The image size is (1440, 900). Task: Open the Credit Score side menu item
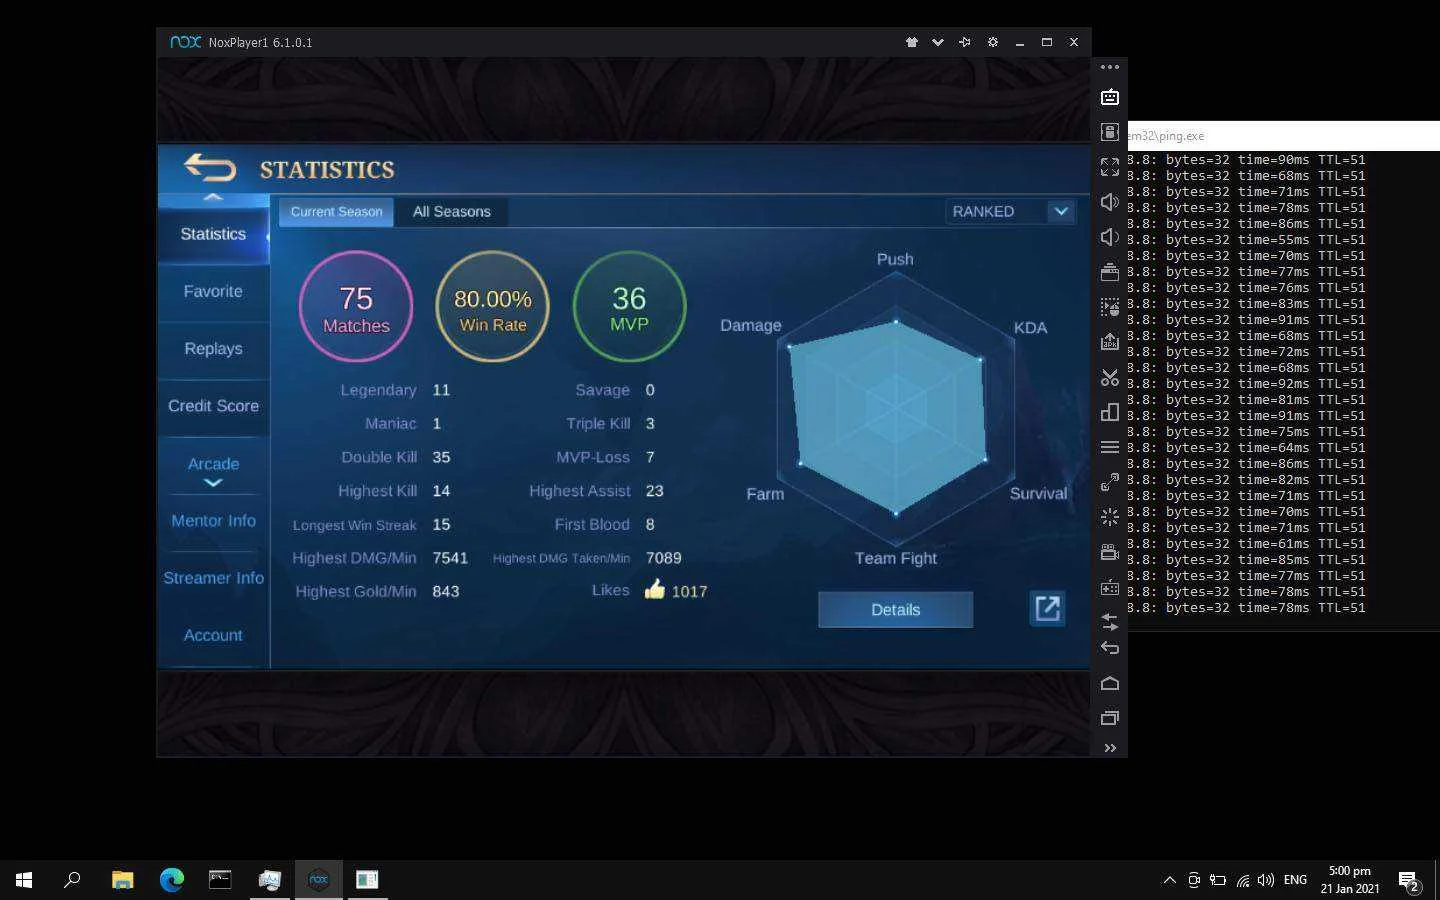[213, 406]
